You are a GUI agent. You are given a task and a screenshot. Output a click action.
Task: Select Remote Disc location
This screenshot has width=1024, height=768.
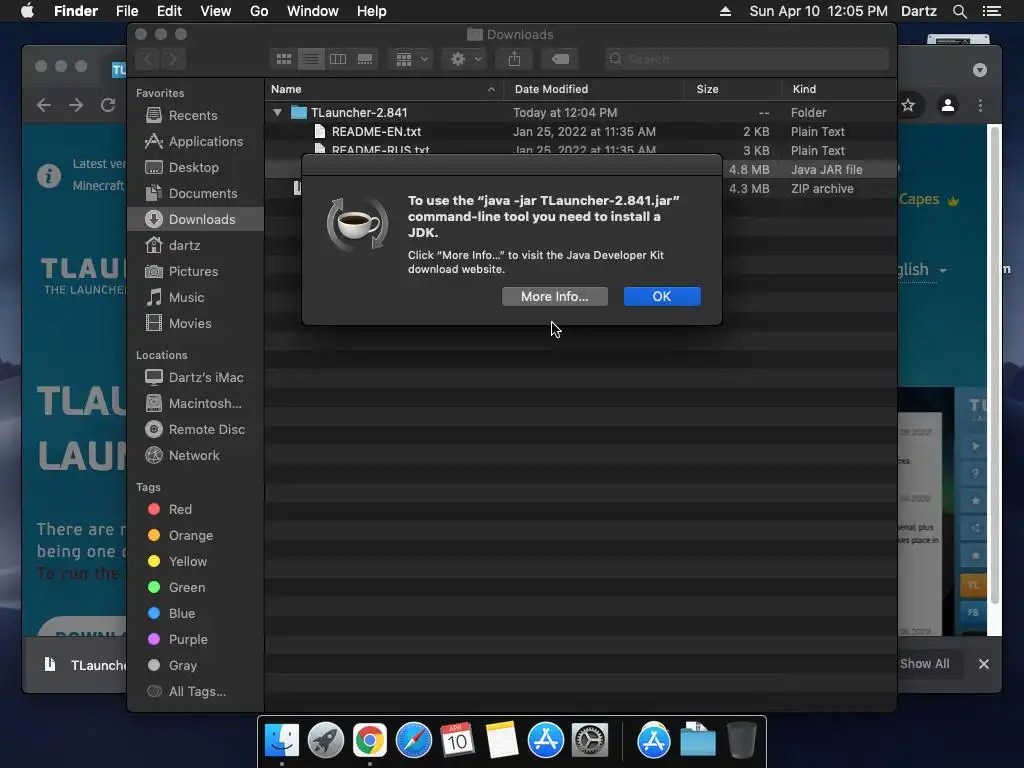click(195, 430)
